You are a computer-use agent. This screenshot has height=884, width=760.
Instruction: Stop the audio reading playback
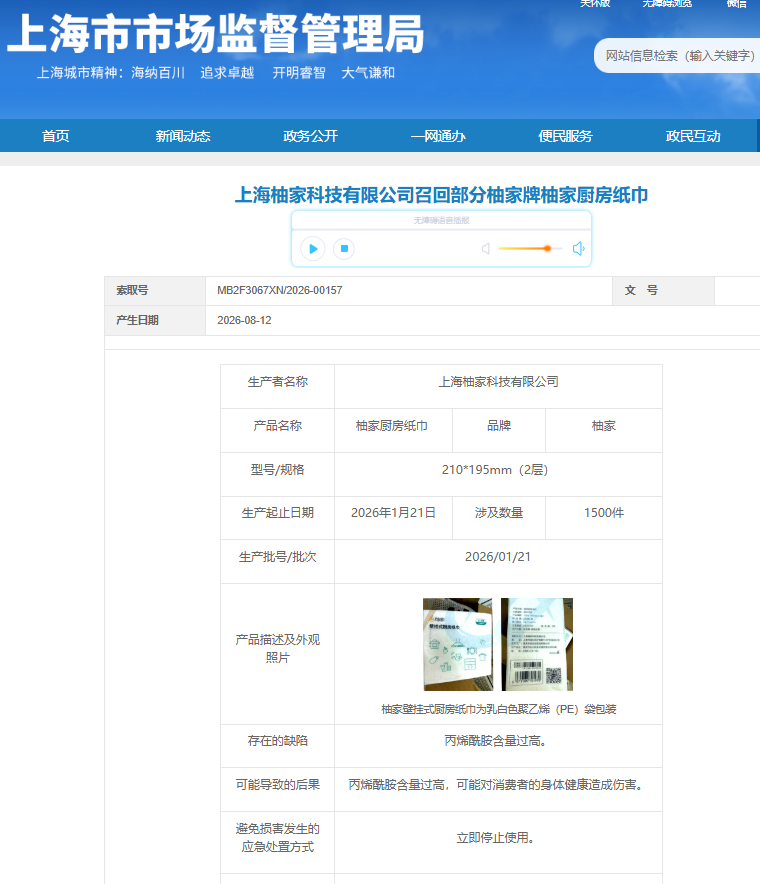[344, 249]
